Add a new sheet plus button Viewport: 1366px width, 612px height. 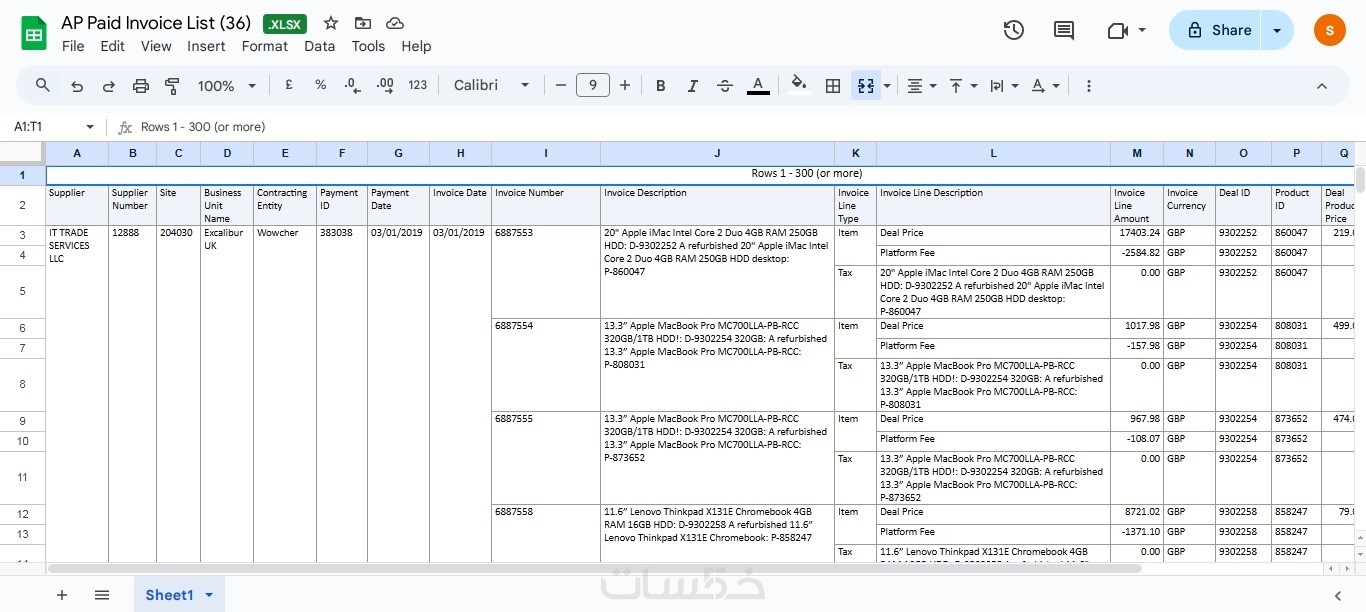pyautogui.click(x=62, y=595)
